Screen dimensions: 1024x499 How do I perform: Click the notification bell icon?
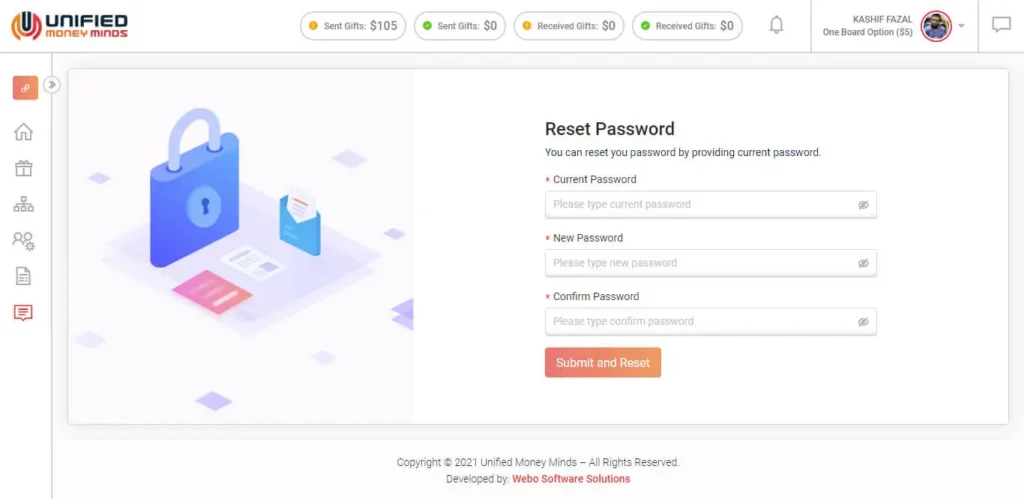776,26
